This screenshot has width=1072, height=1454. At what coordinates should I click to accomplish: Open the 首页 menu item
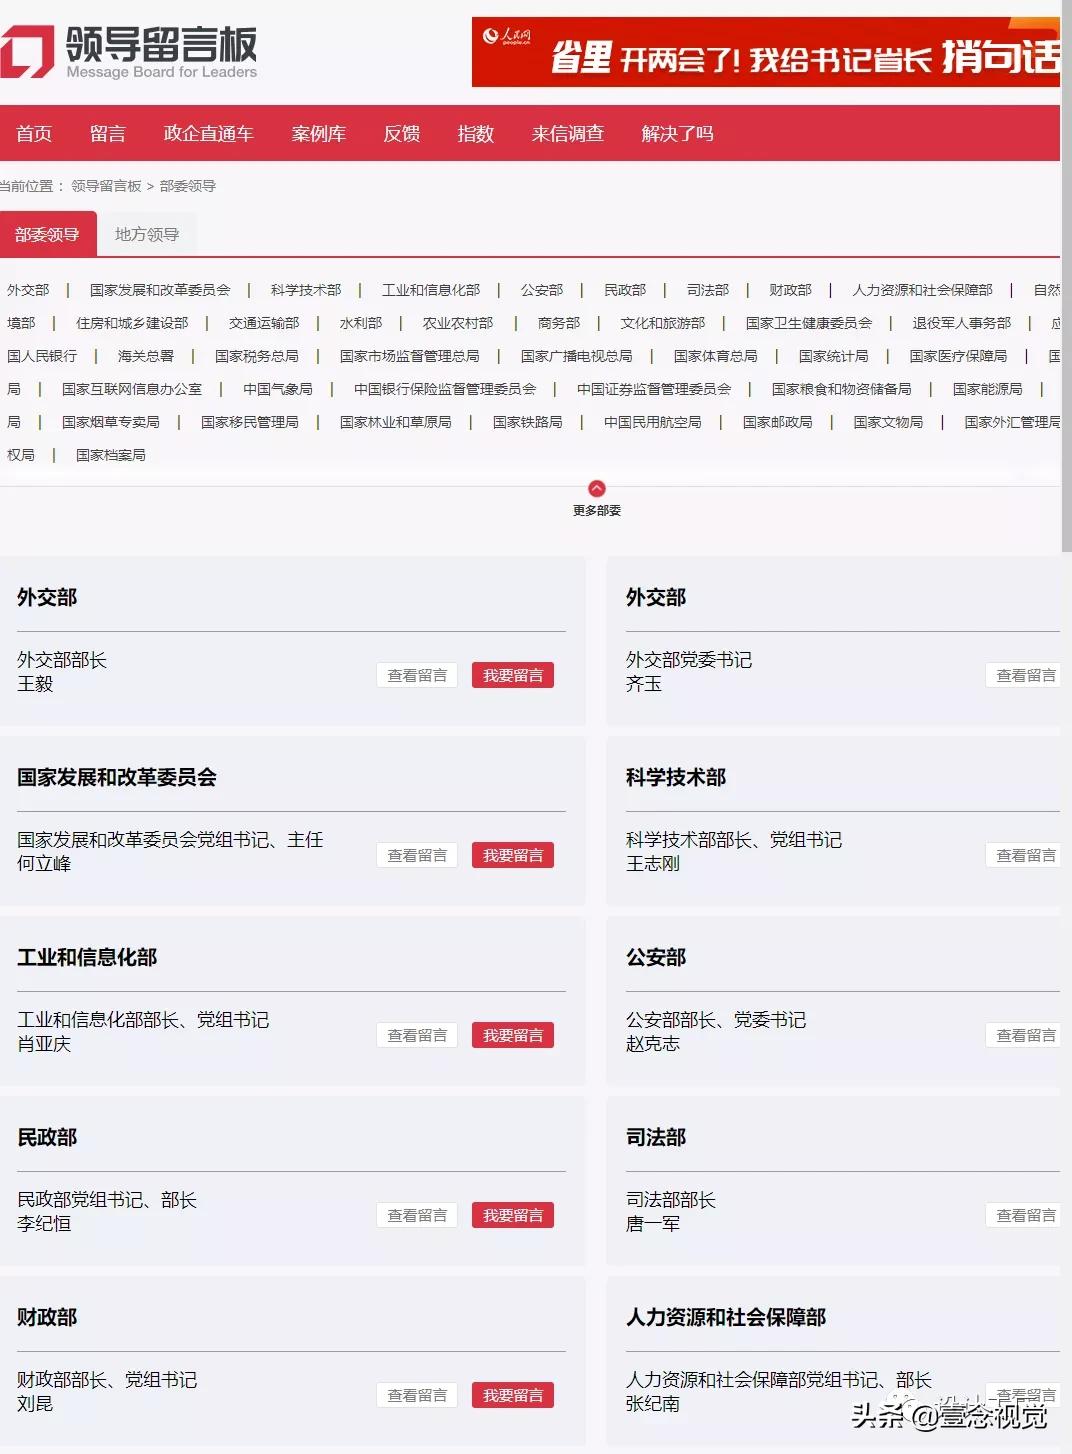33,134
